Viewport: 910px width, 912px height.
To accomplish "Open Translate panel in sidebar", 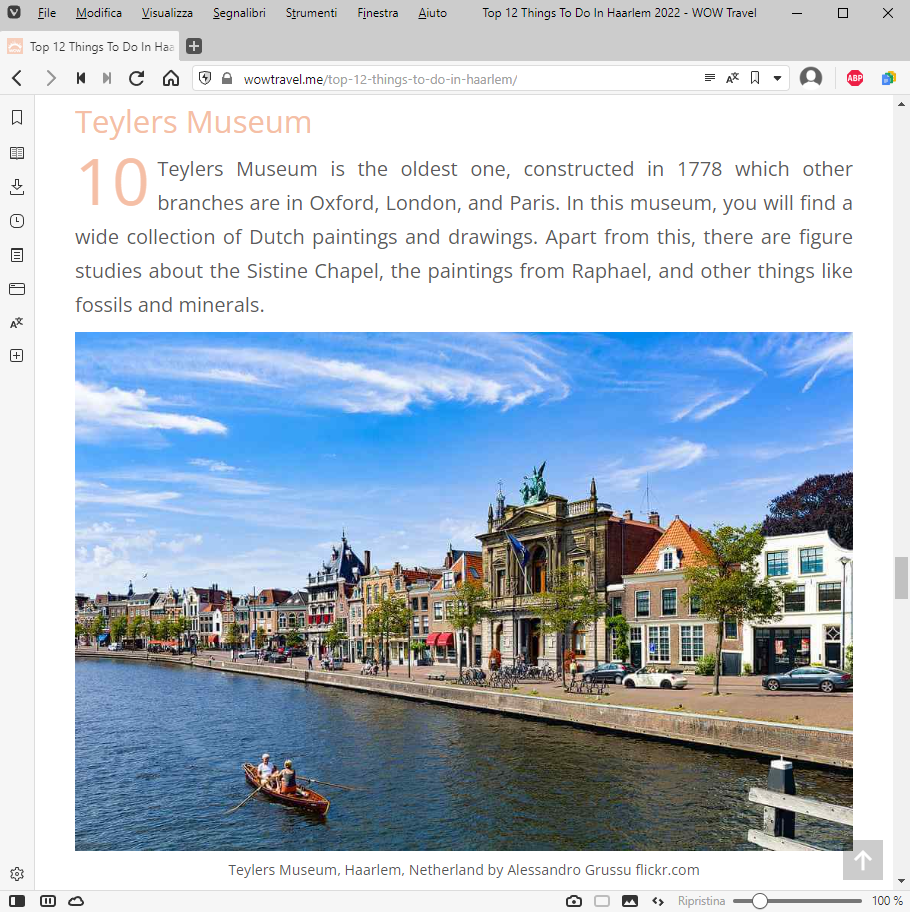I will coord(17,323).
